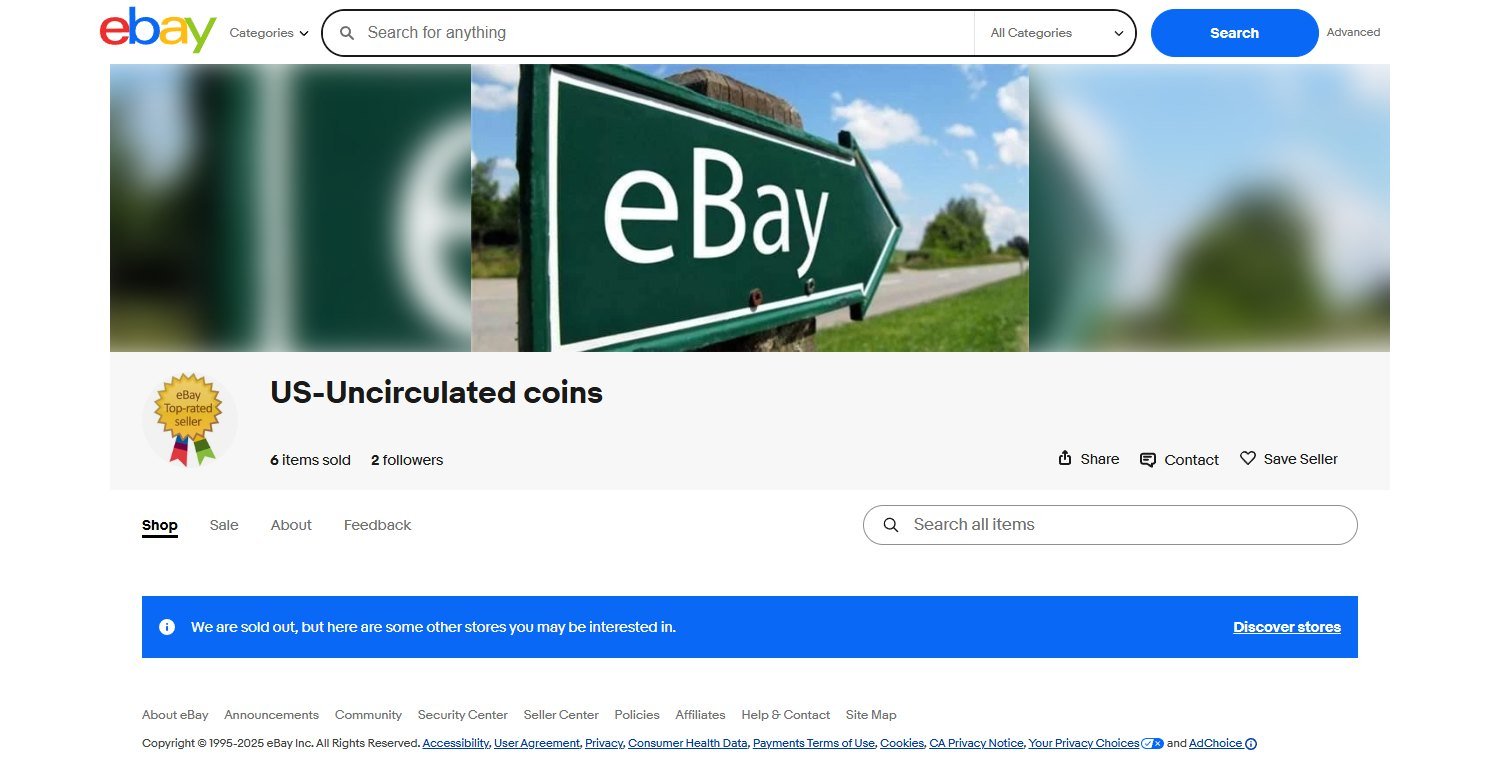Click the Save Seller heart icon
This screenshot has width=1490, height=780.
coord(1248,458)
